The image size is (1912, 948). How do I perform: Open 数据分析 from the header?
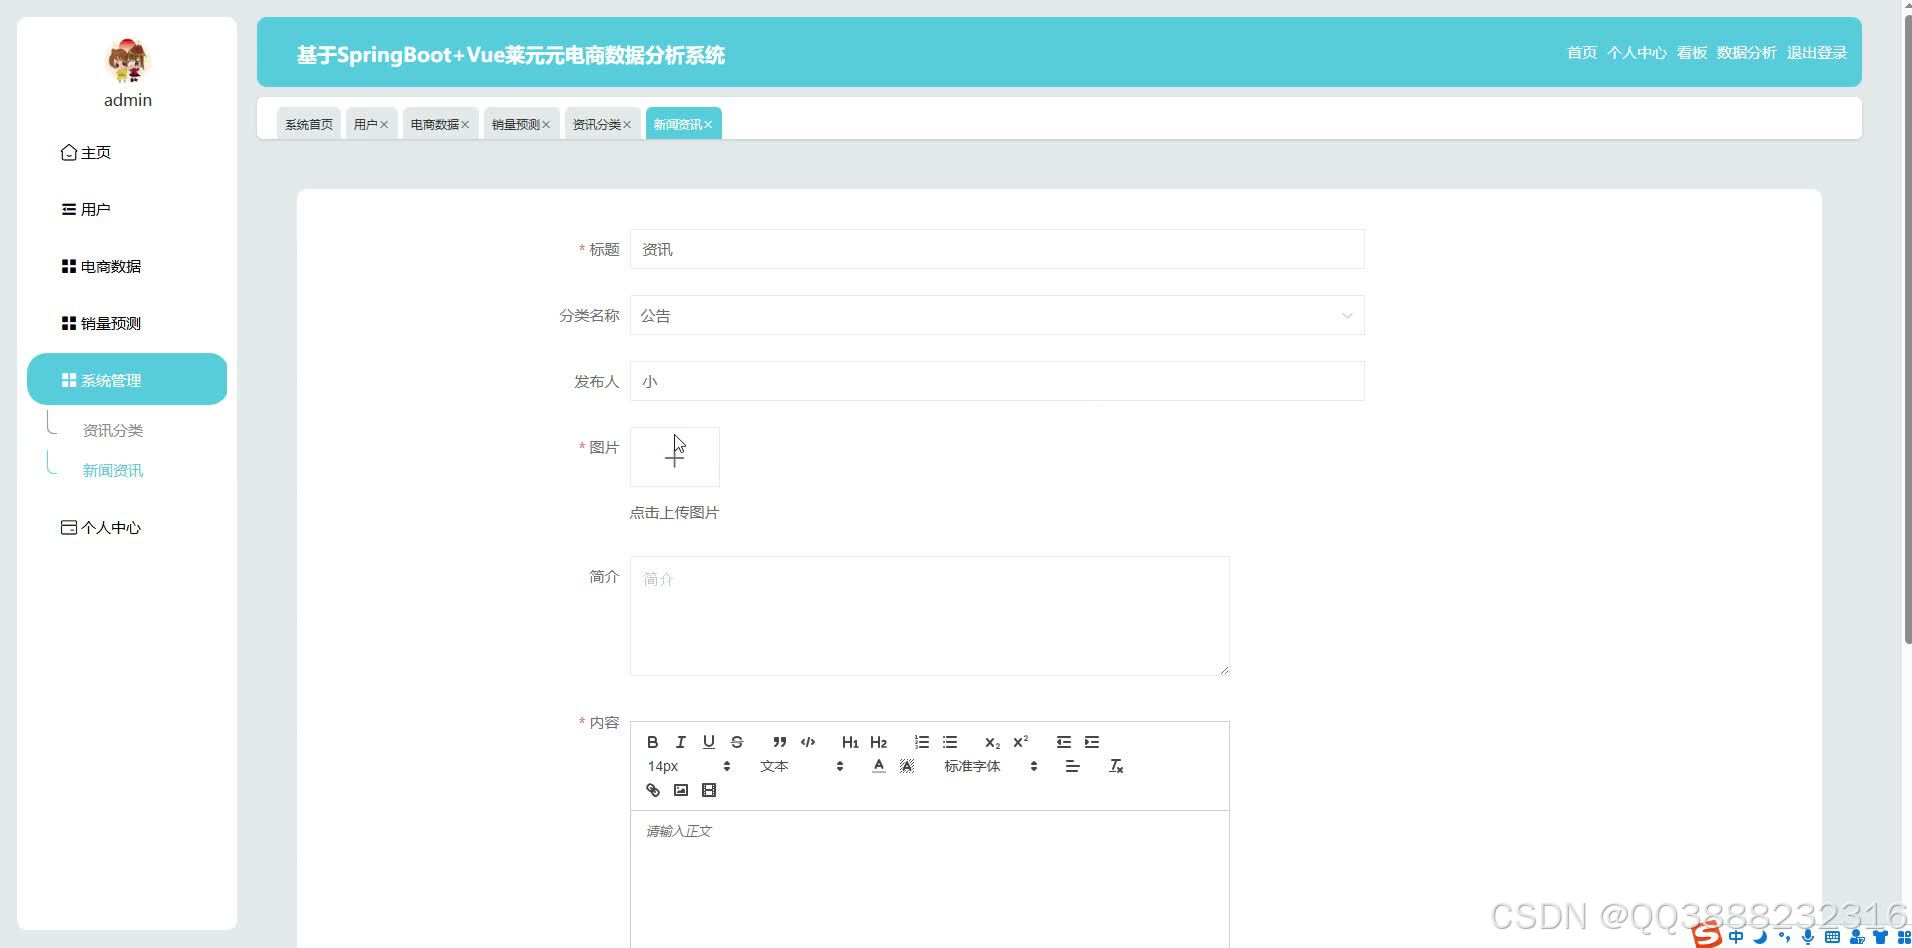(x=1746, y=53)
